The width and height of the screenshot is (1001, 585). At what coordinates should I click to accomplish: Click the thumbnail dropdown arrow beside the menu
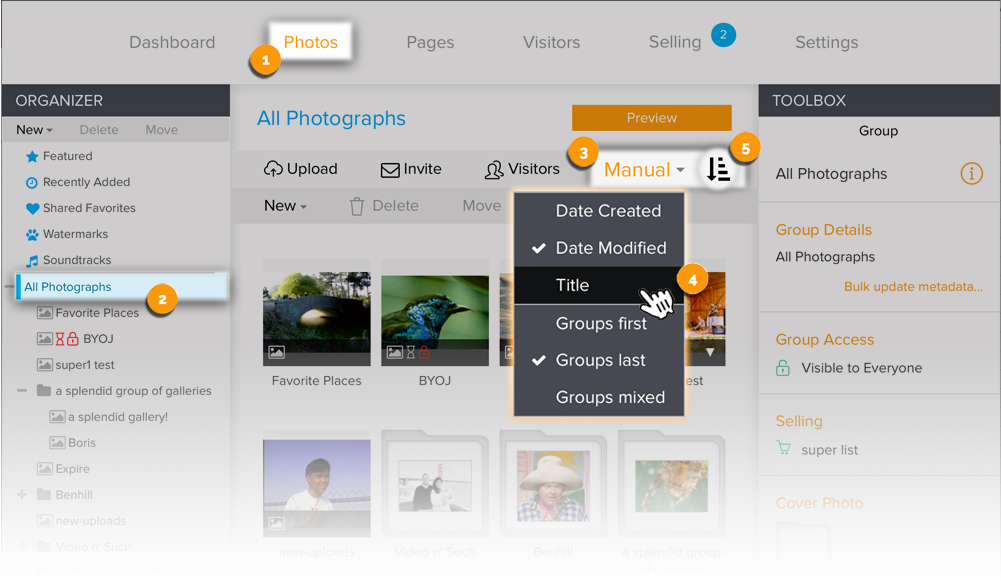coord(710,352)
